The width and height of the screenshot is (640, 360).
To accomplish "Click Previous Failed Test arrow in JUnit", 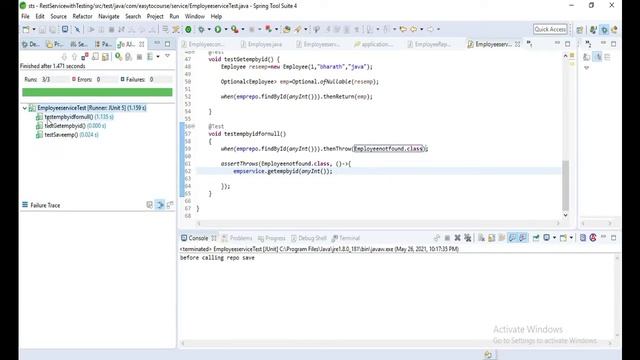I will point(74,56).
